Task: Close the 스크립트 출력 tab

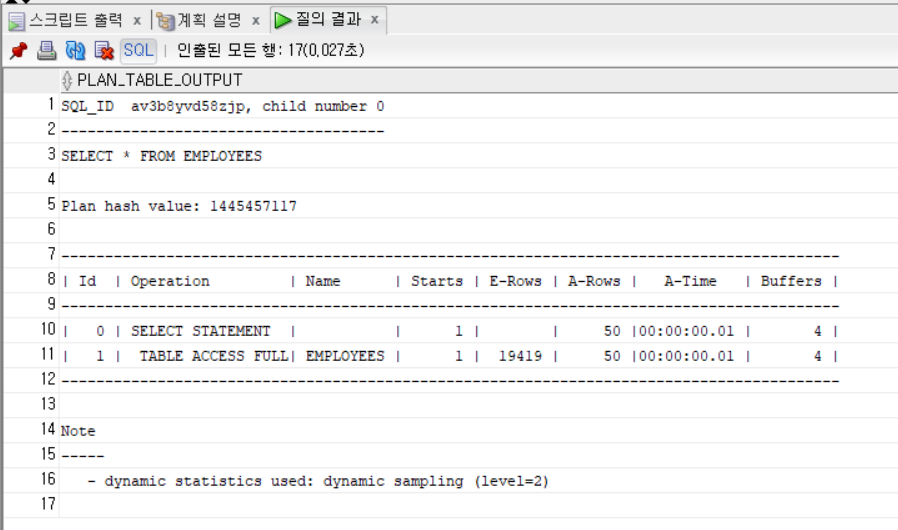Action: point(137,21)
